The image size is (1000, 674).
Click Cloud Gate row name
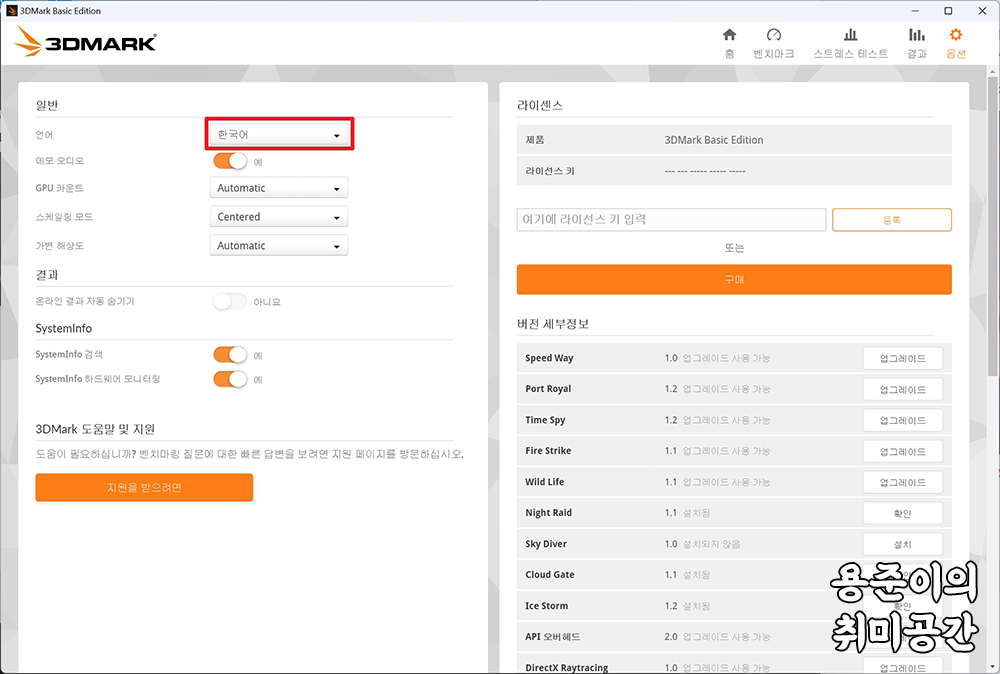click(x=550, y=575)
